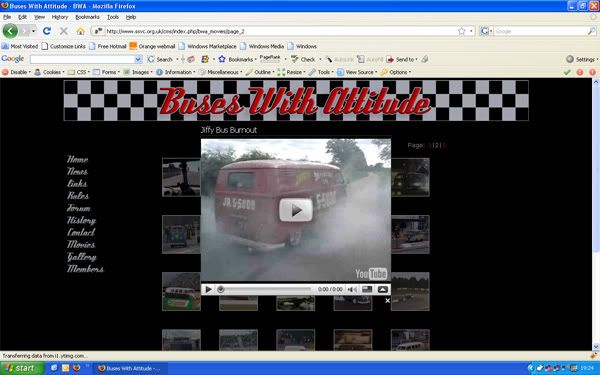Screen dimensions: 600x375
Task: Close the video popup with the X
Action: coord(387,300)
